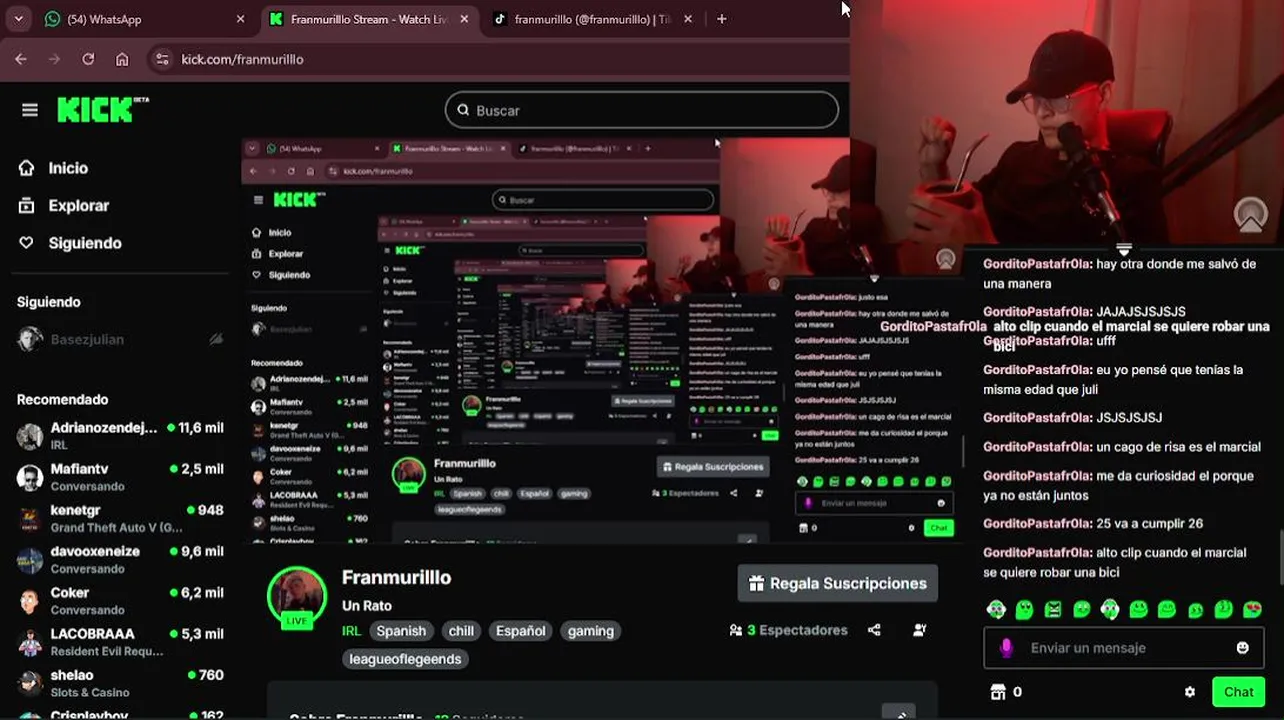The width and height of the screenshot is (1284, 720).
Task: Click the Franmurilllo channel name
Action: (396, 577)
